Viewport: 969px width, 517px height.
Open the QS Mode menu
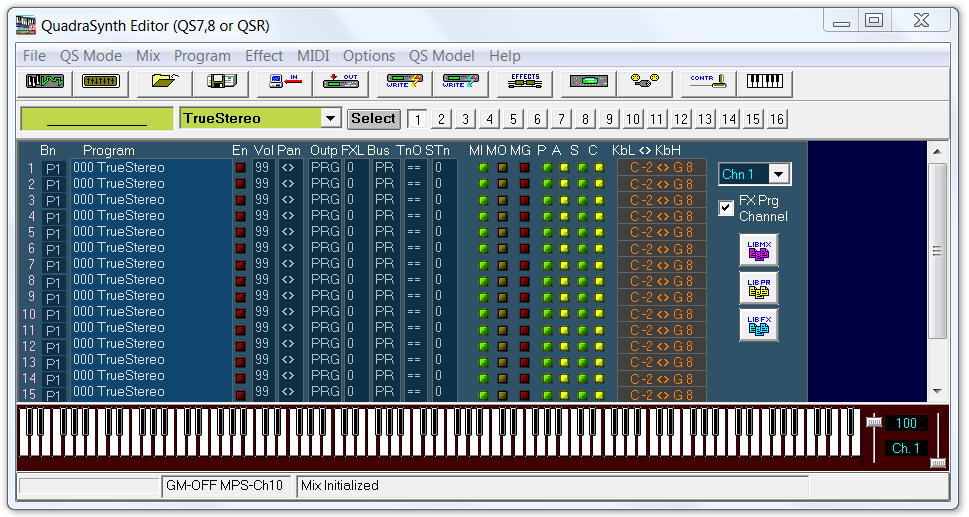pos(90,56)
